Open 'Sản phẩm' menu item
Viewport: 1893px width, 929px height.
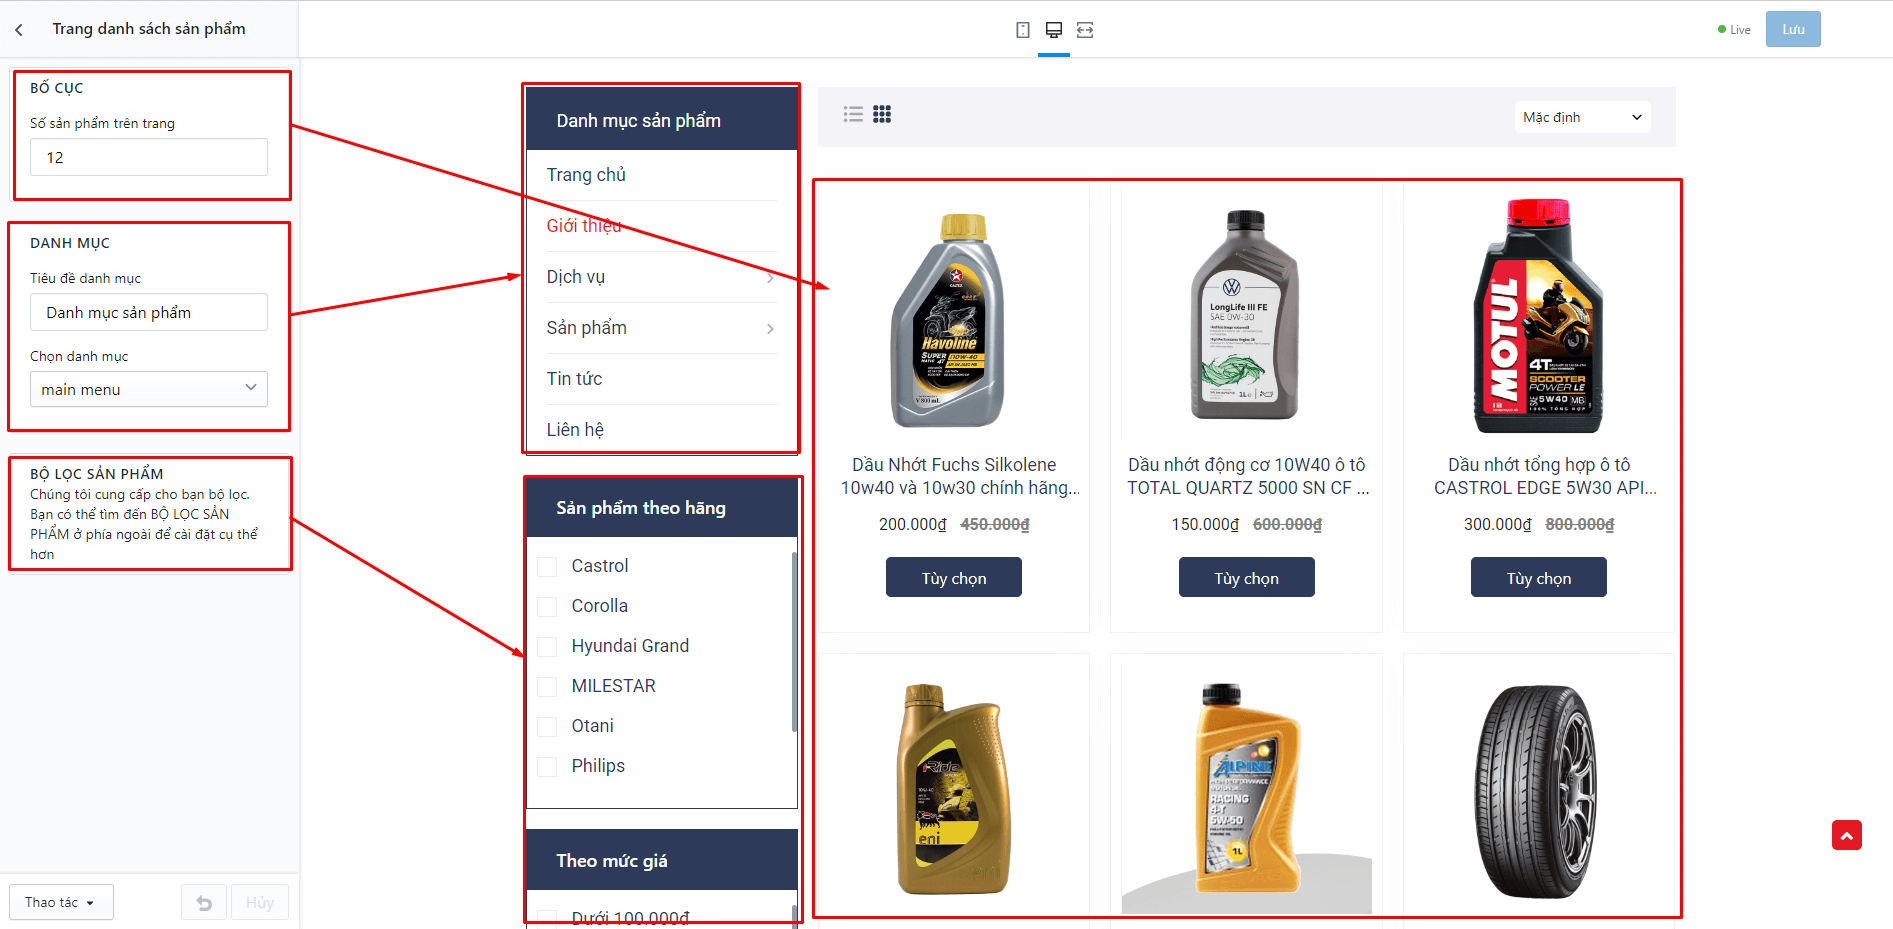point(587,328)
